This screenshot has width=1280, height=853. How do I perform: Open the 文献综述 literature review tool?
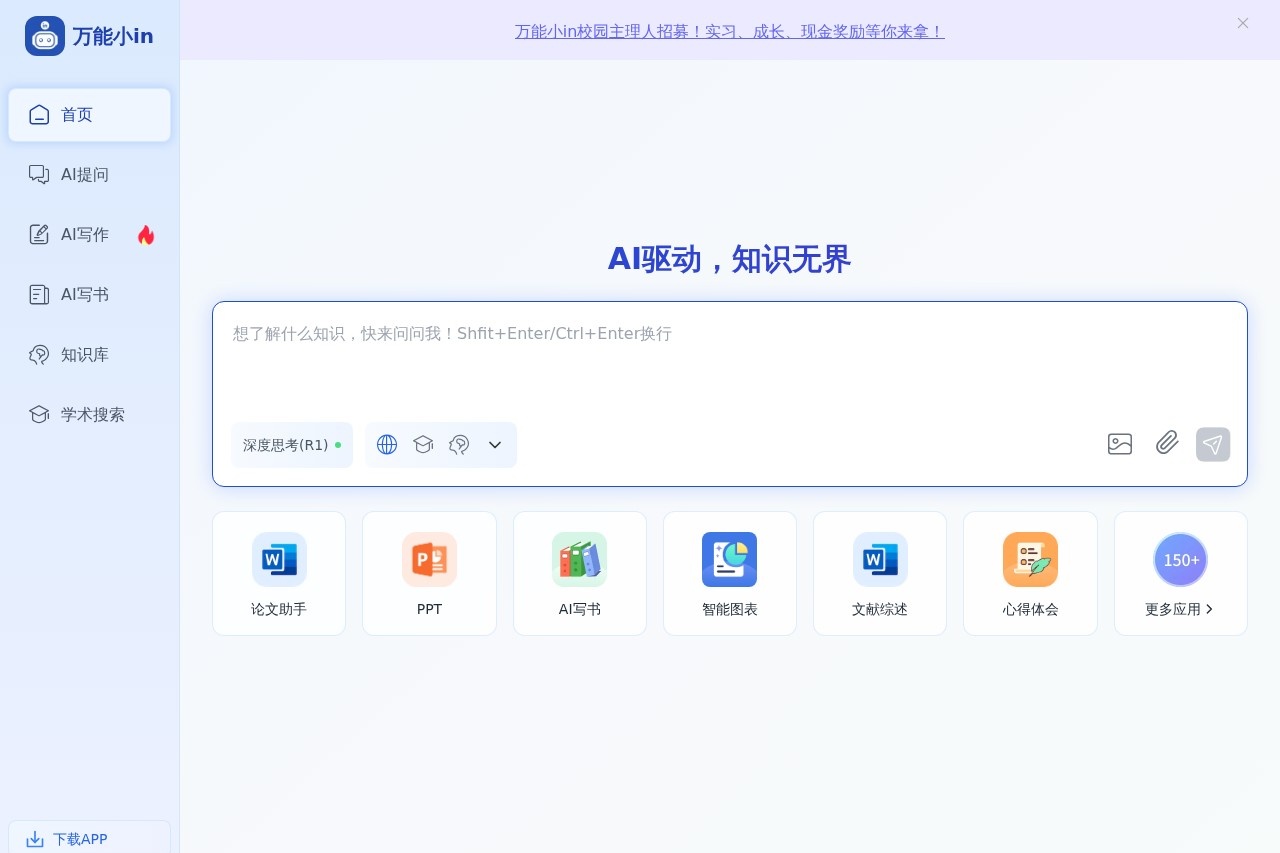tap(879, 573)
